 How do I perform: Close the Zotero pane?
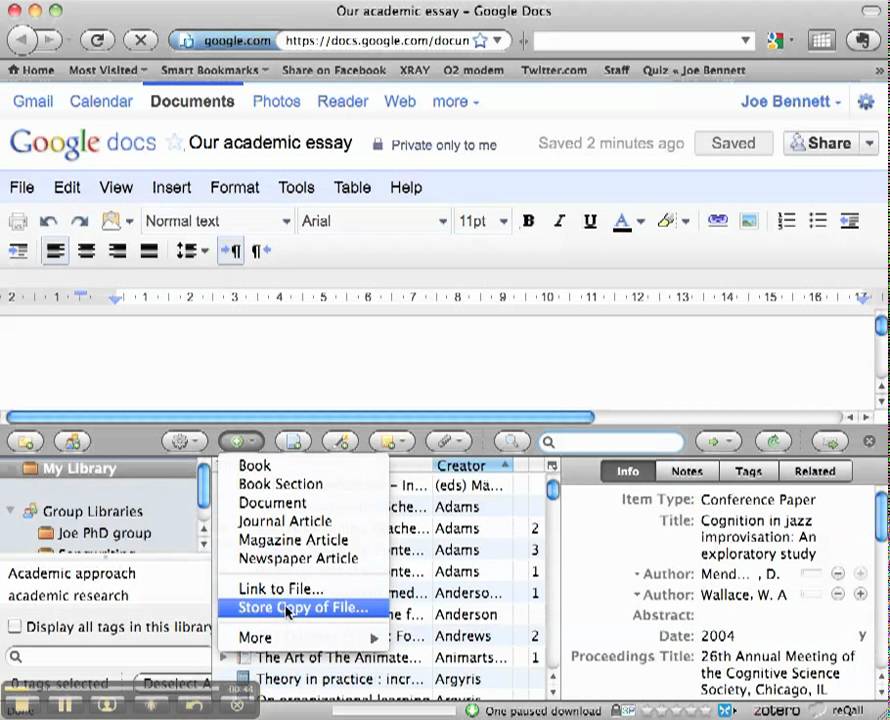coord(869,441)
